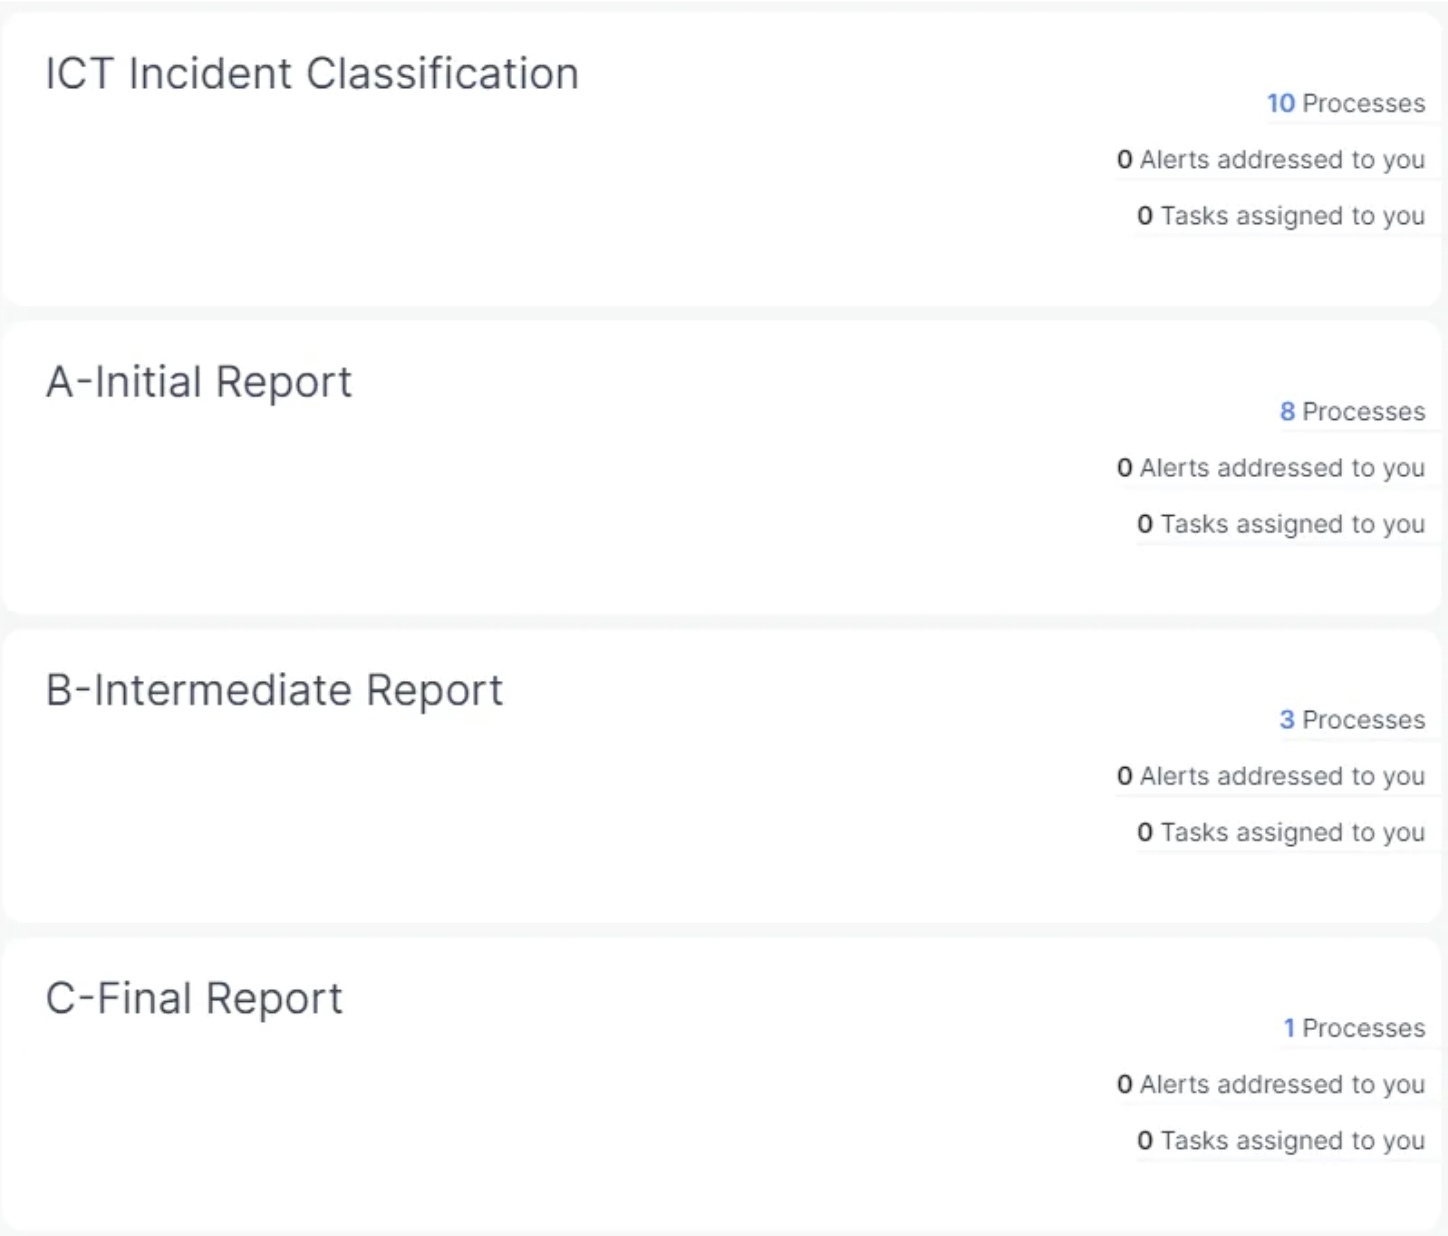Open the ICT Incident Classification title
Viewport: 1448px width, 1236px height.
point(311,74)
